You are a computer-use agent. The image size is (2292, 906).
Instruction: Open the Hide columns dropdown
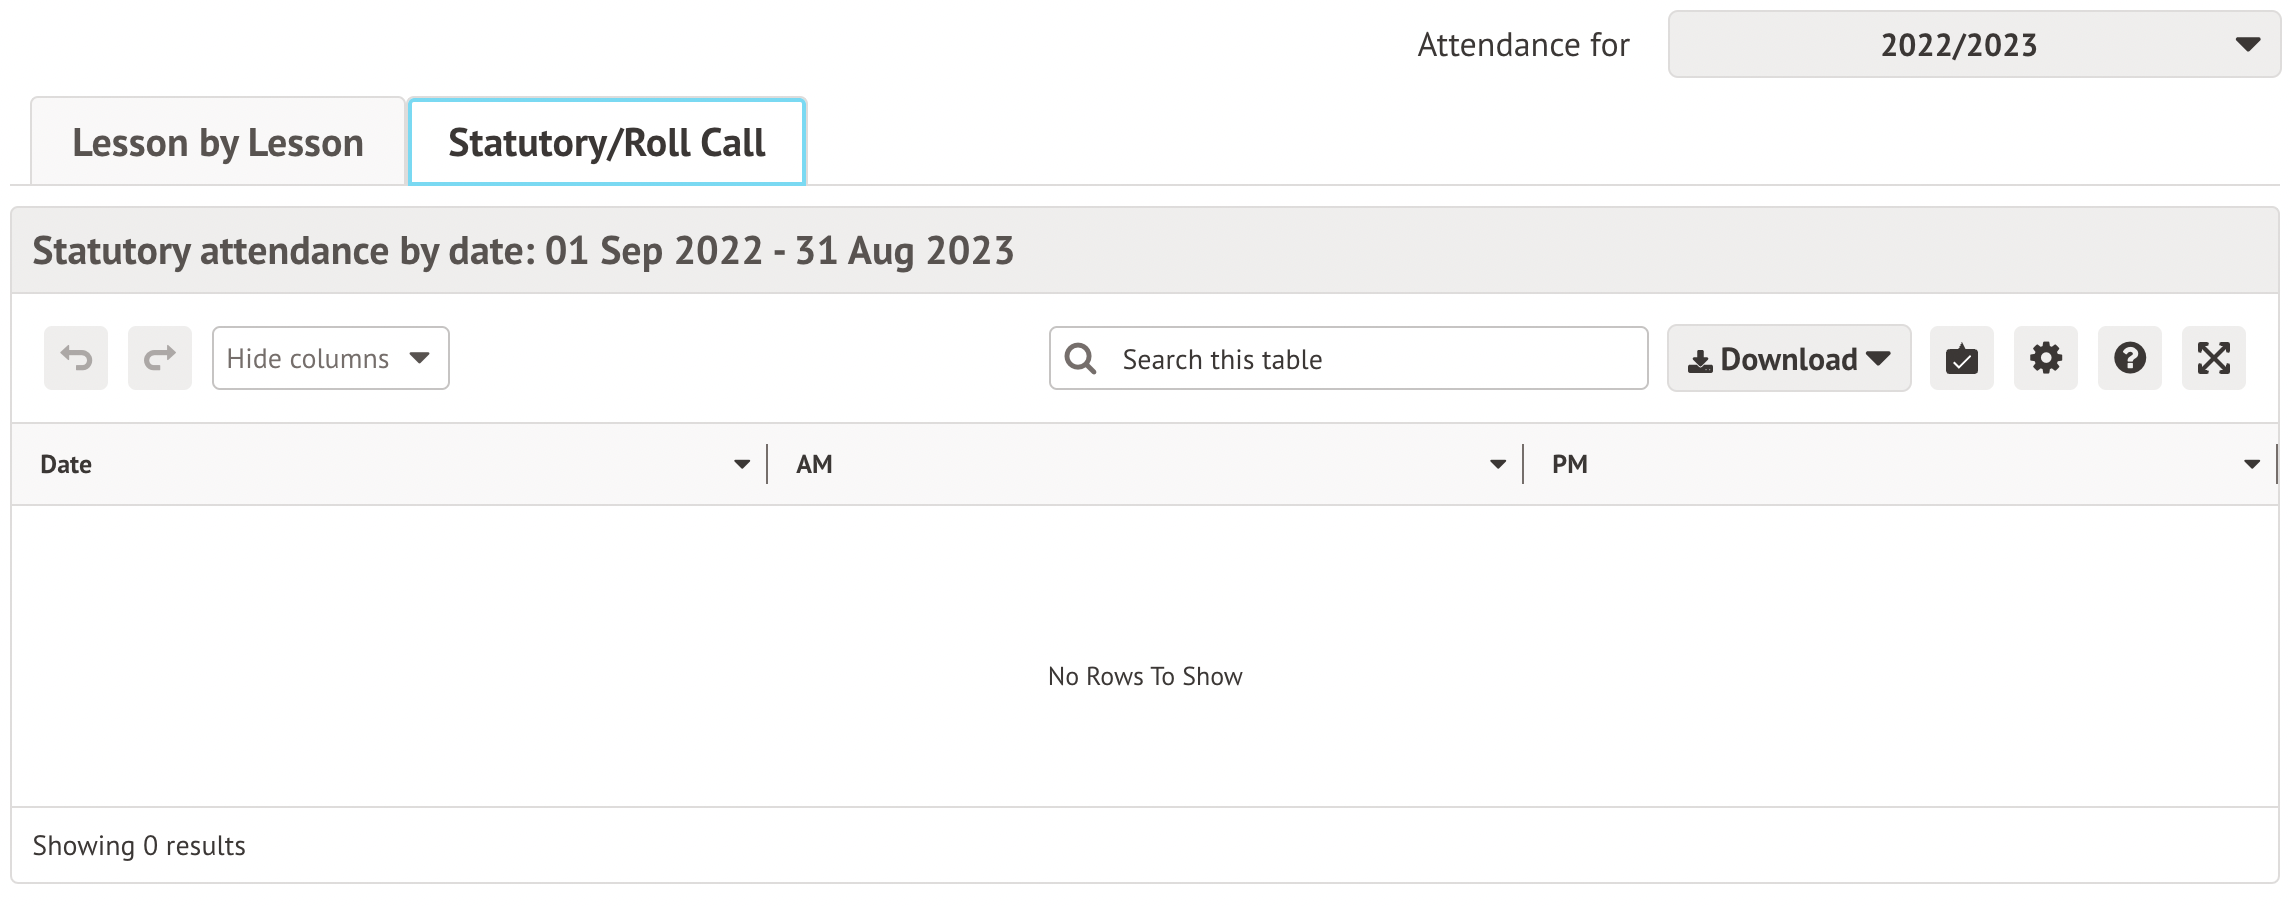click(x=330, y=358)
